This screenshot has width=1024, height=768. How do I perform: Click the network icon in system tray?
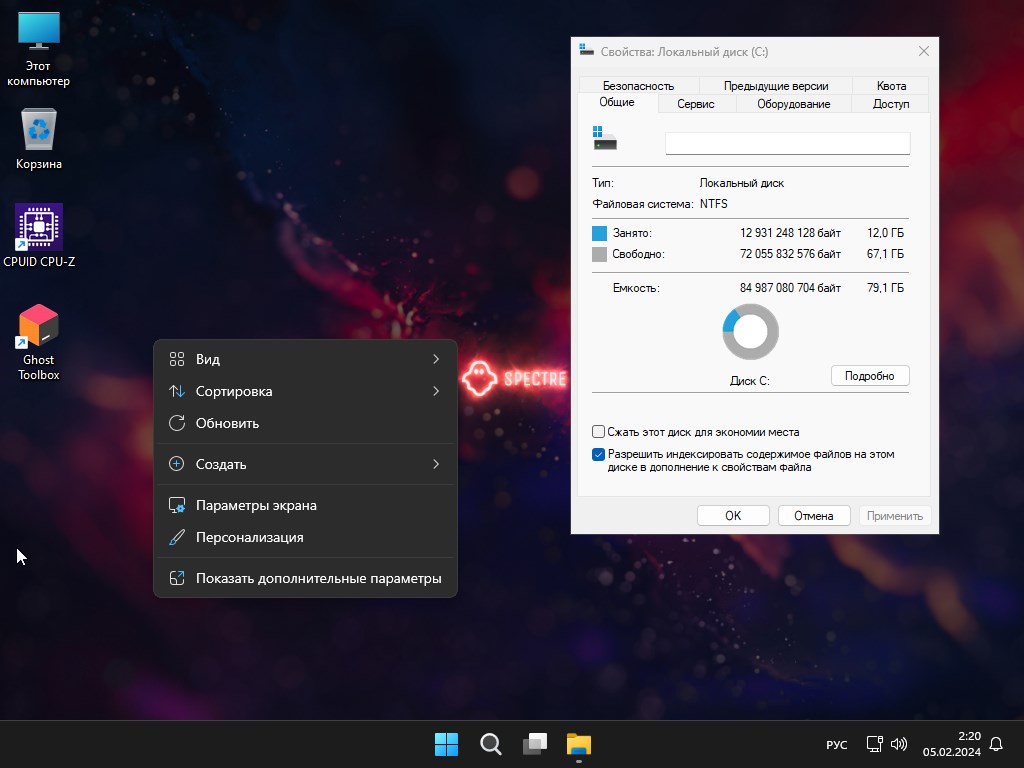coord(874,744)
